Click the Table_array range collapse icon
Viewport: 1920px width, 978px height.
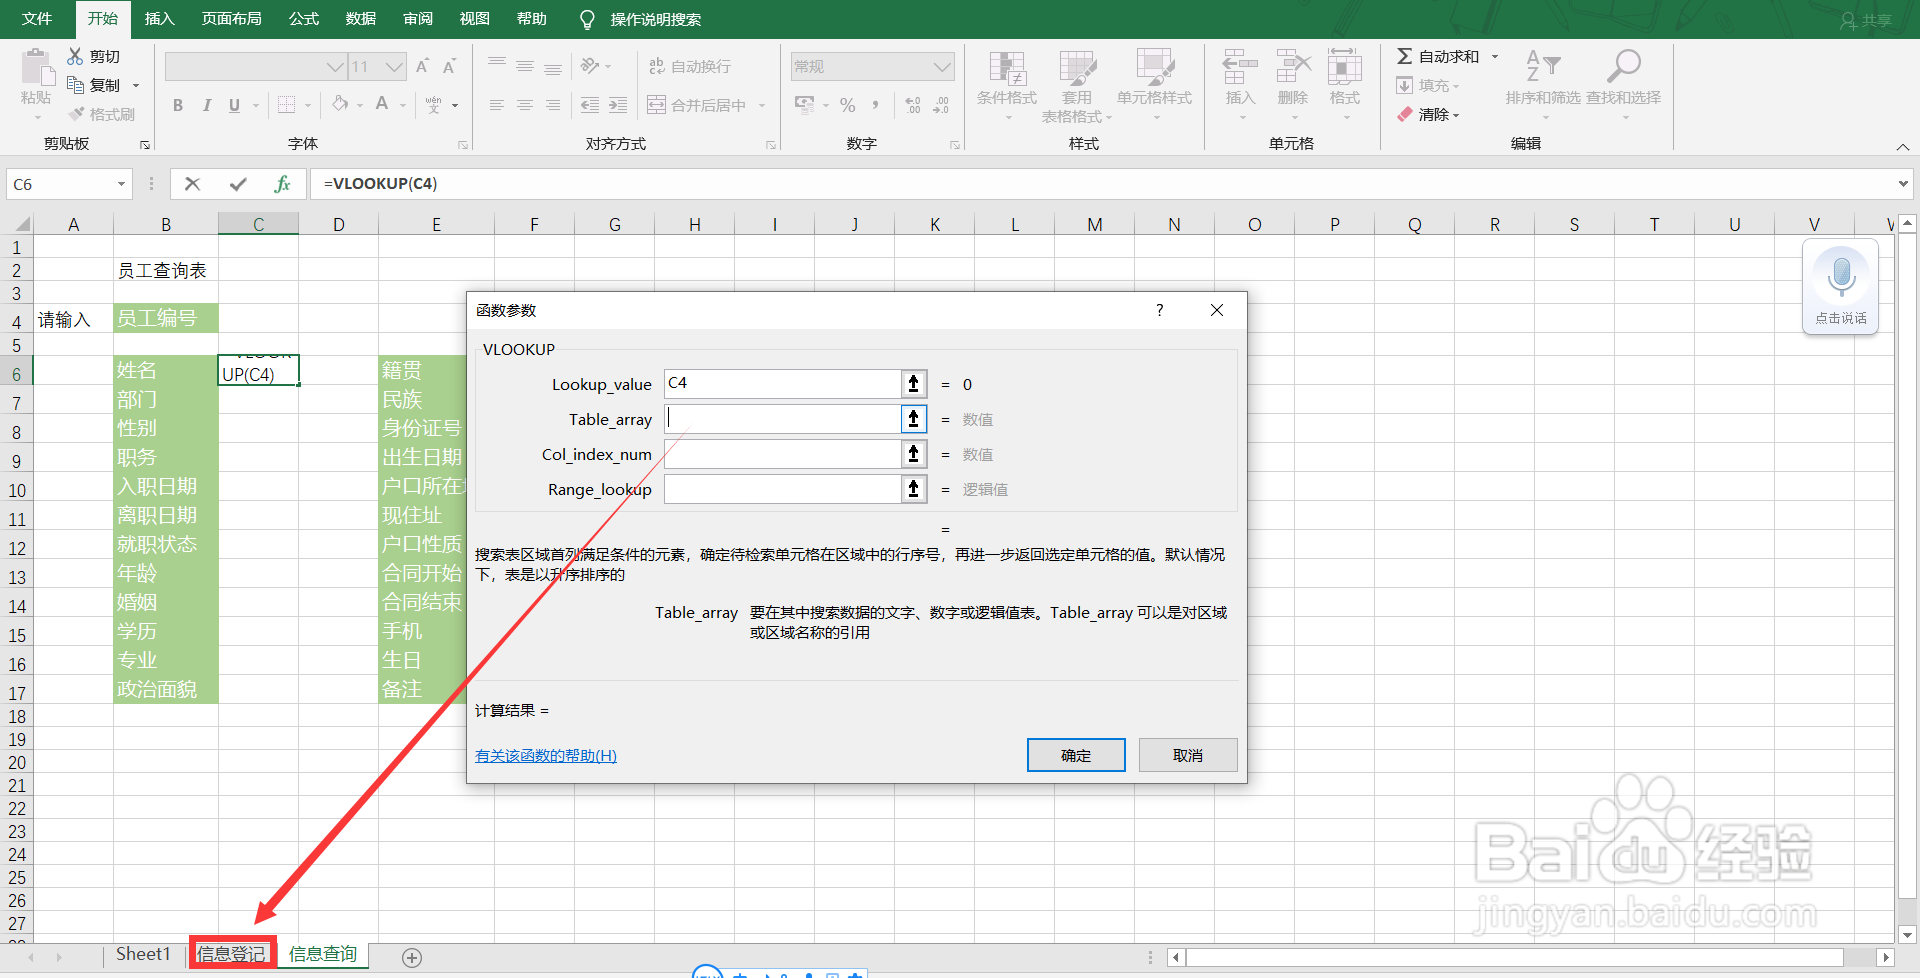click(913, 418)
